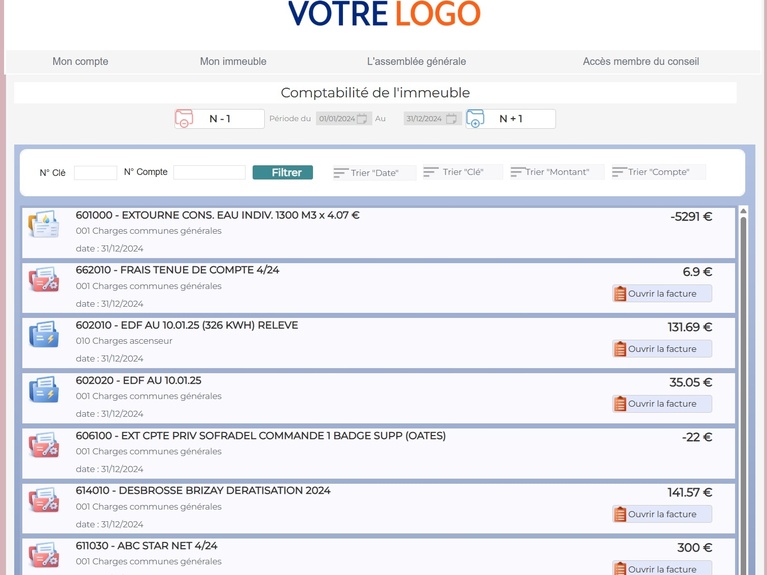Click the -22 € amount
This screenshot has width=767, height=575.
(x=697, y=437)
